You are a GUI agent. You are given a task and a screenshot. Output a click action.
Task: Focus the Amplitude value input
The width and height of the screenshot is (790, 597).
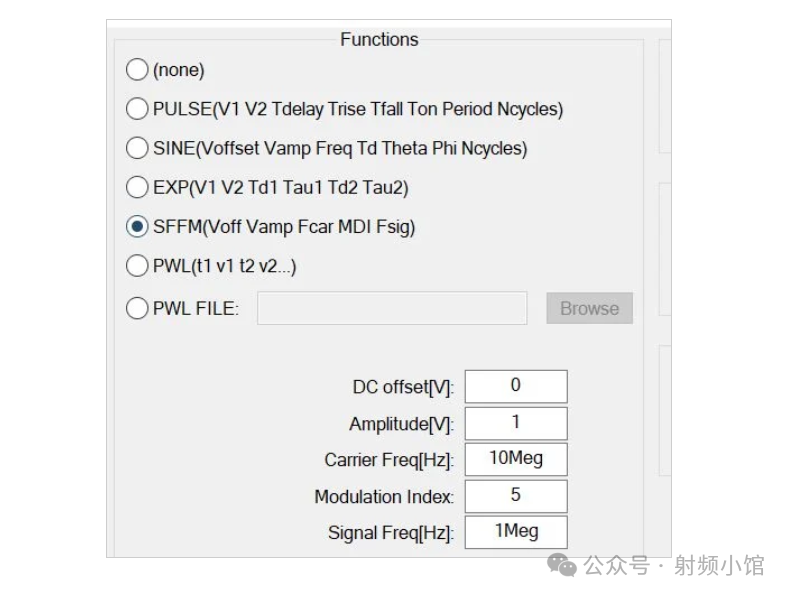[x=515, y=423]
